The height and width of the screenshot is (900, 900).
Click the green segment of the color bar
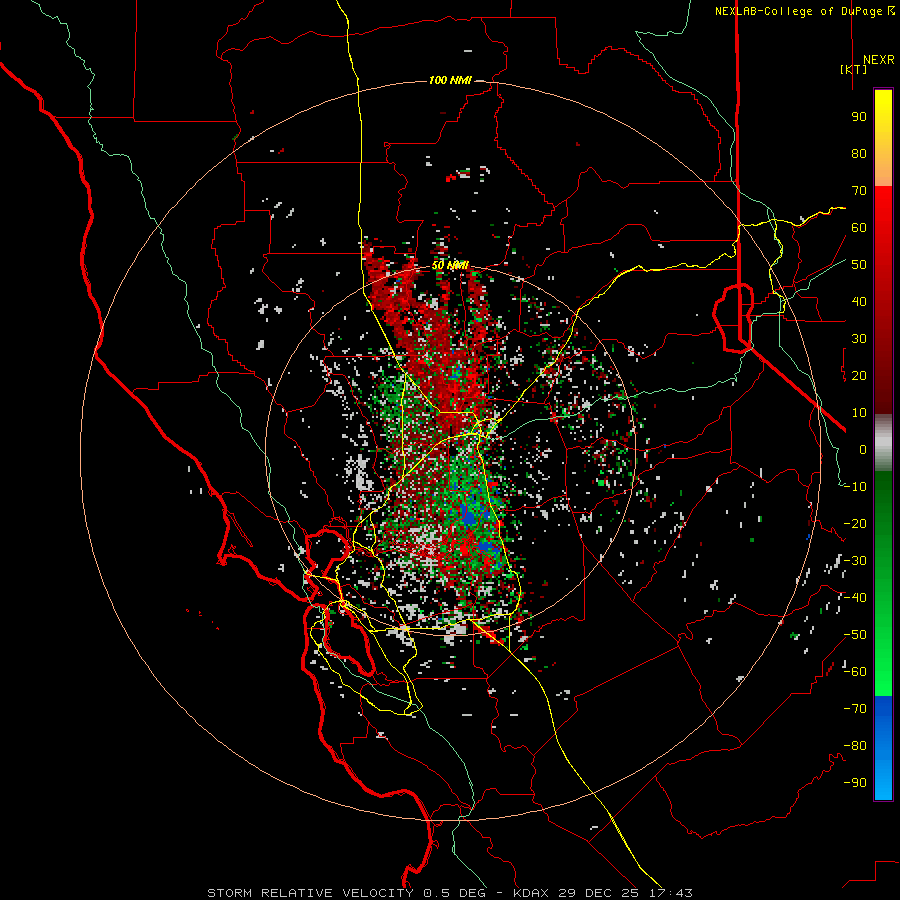click(x=883, y=583)
